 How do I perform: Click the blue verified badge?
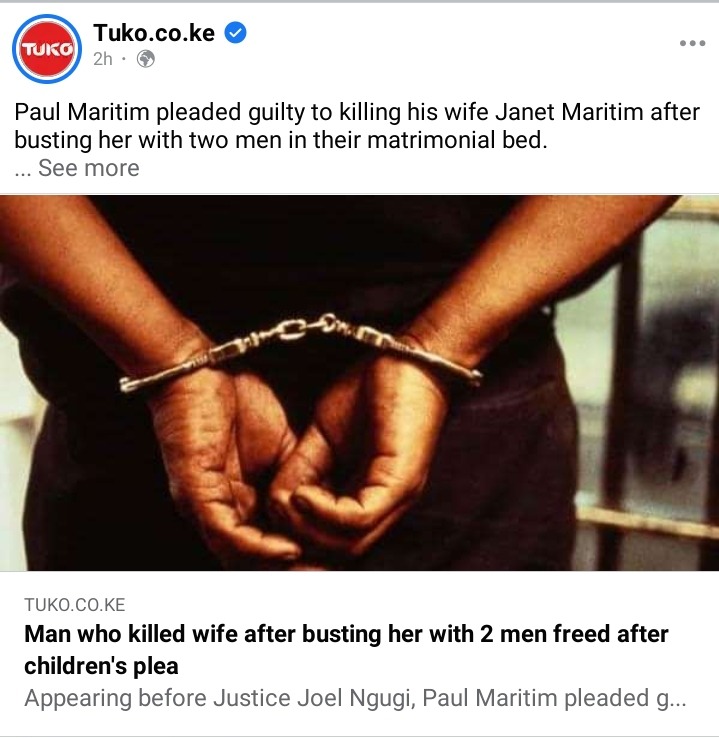click(x=235, y=33)
